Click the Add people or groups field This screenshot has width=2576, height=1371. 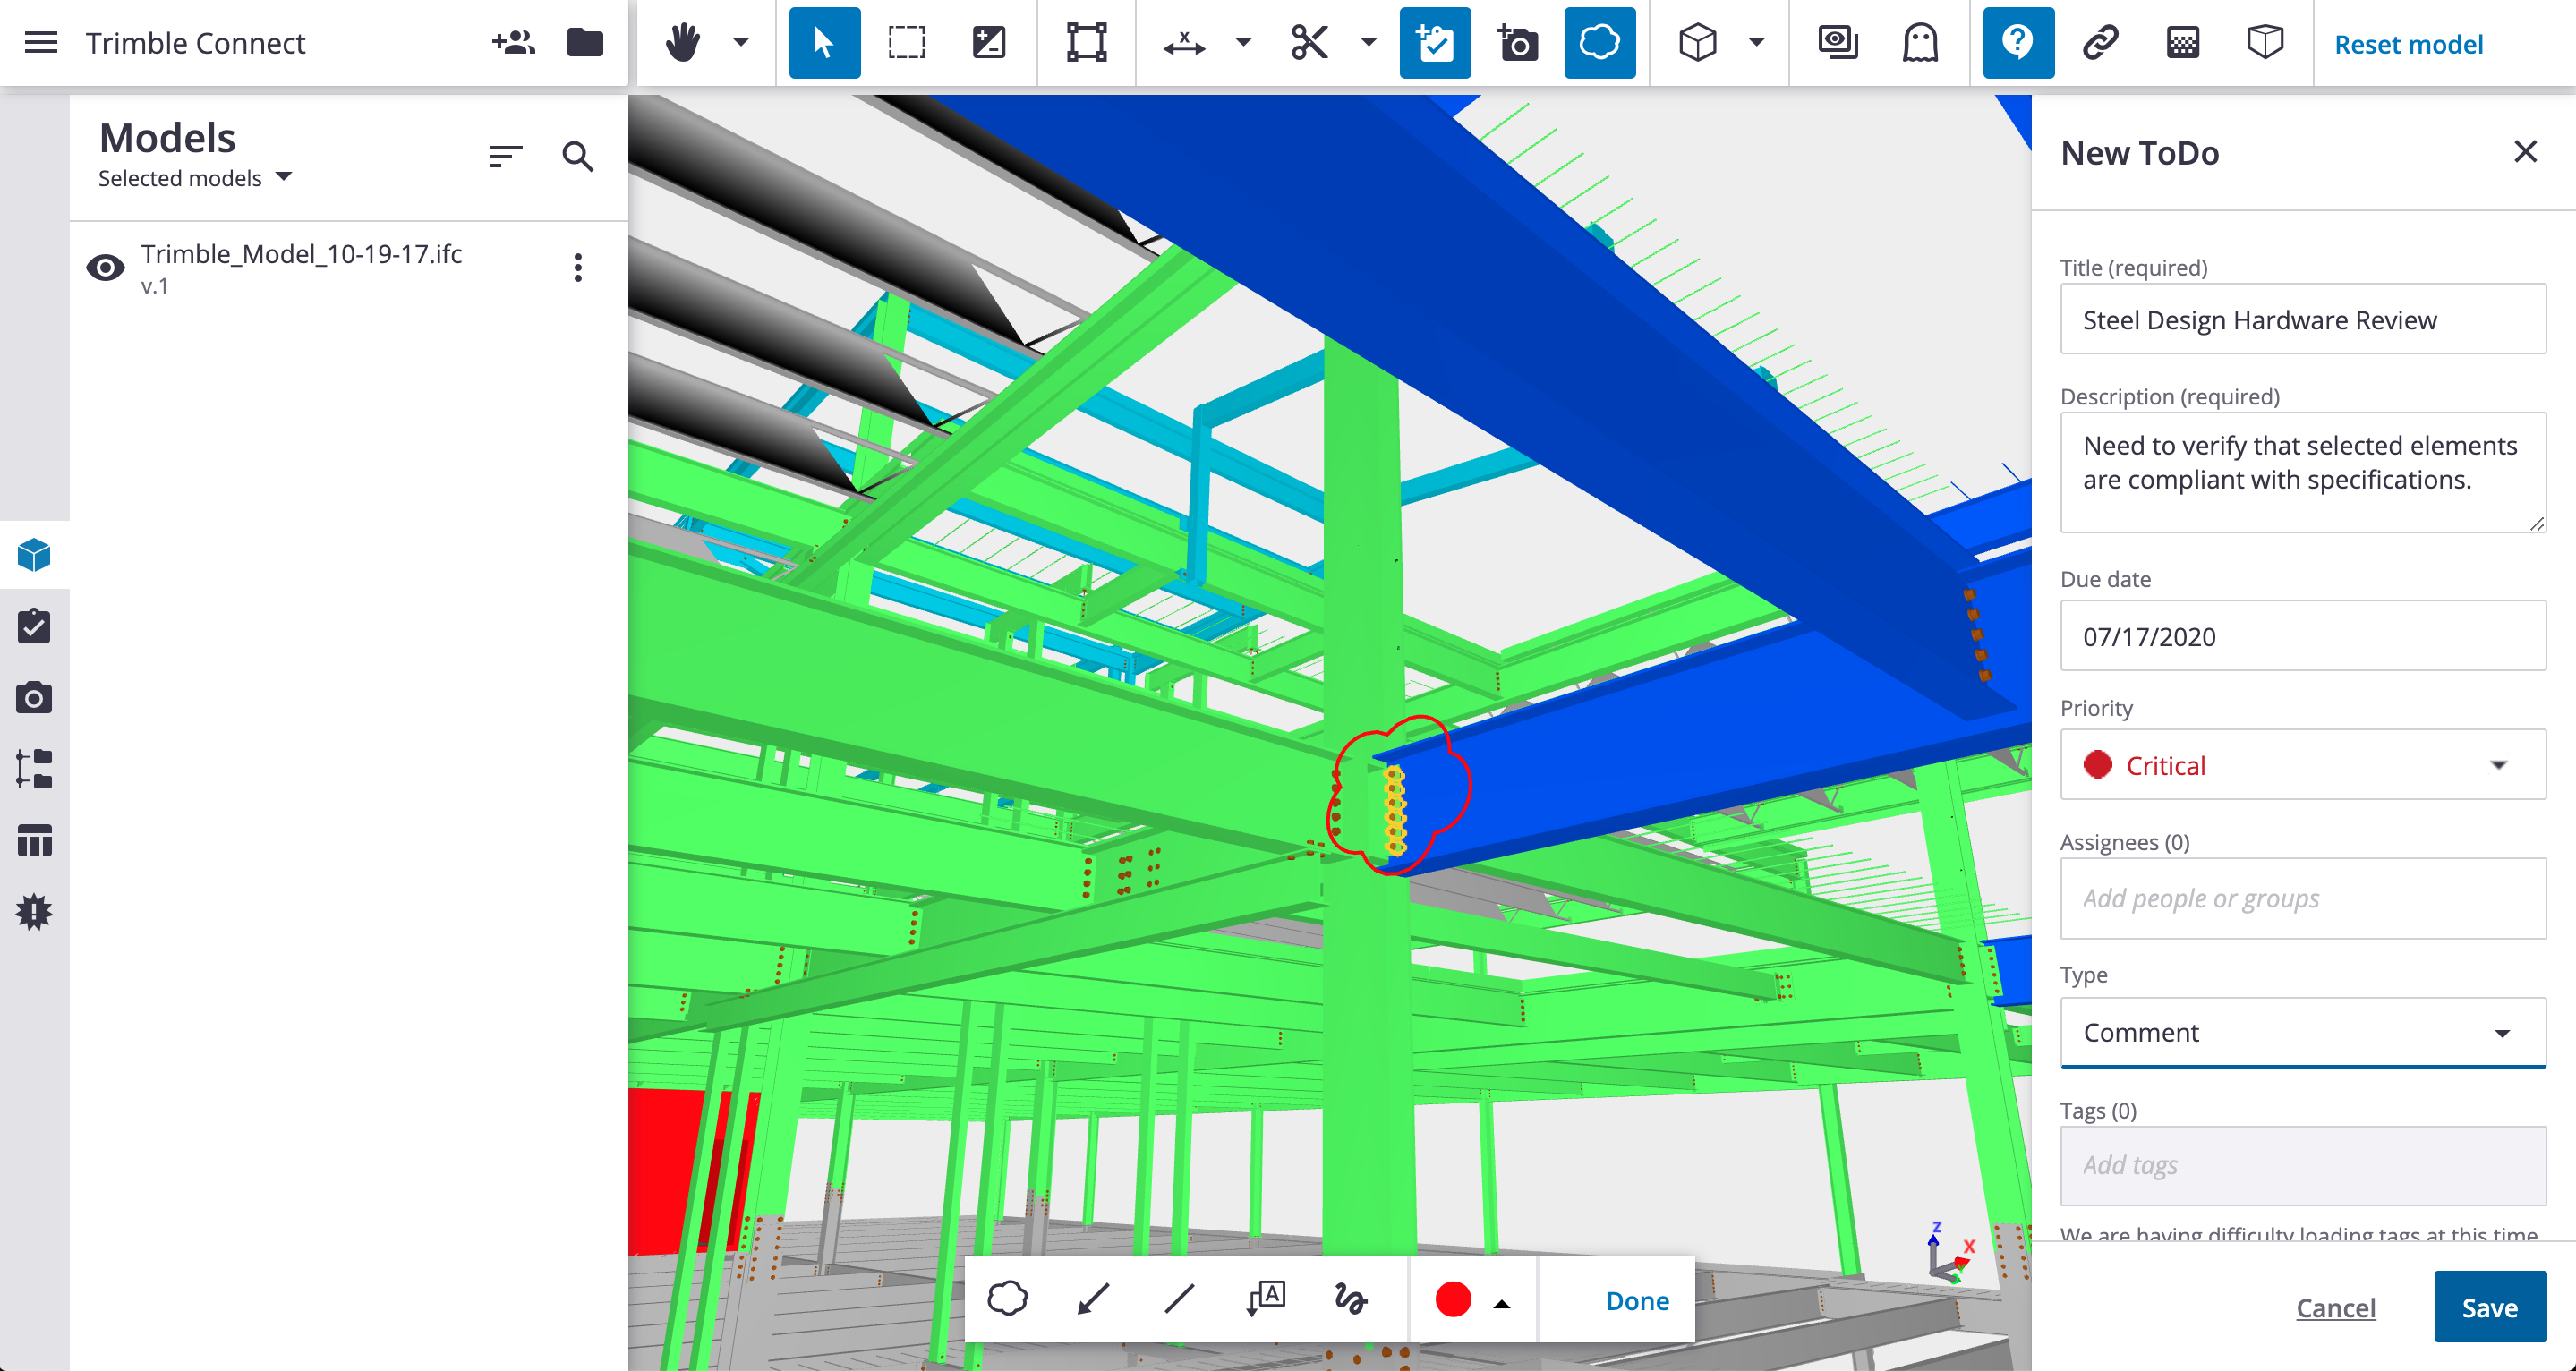click(2302, 898)
